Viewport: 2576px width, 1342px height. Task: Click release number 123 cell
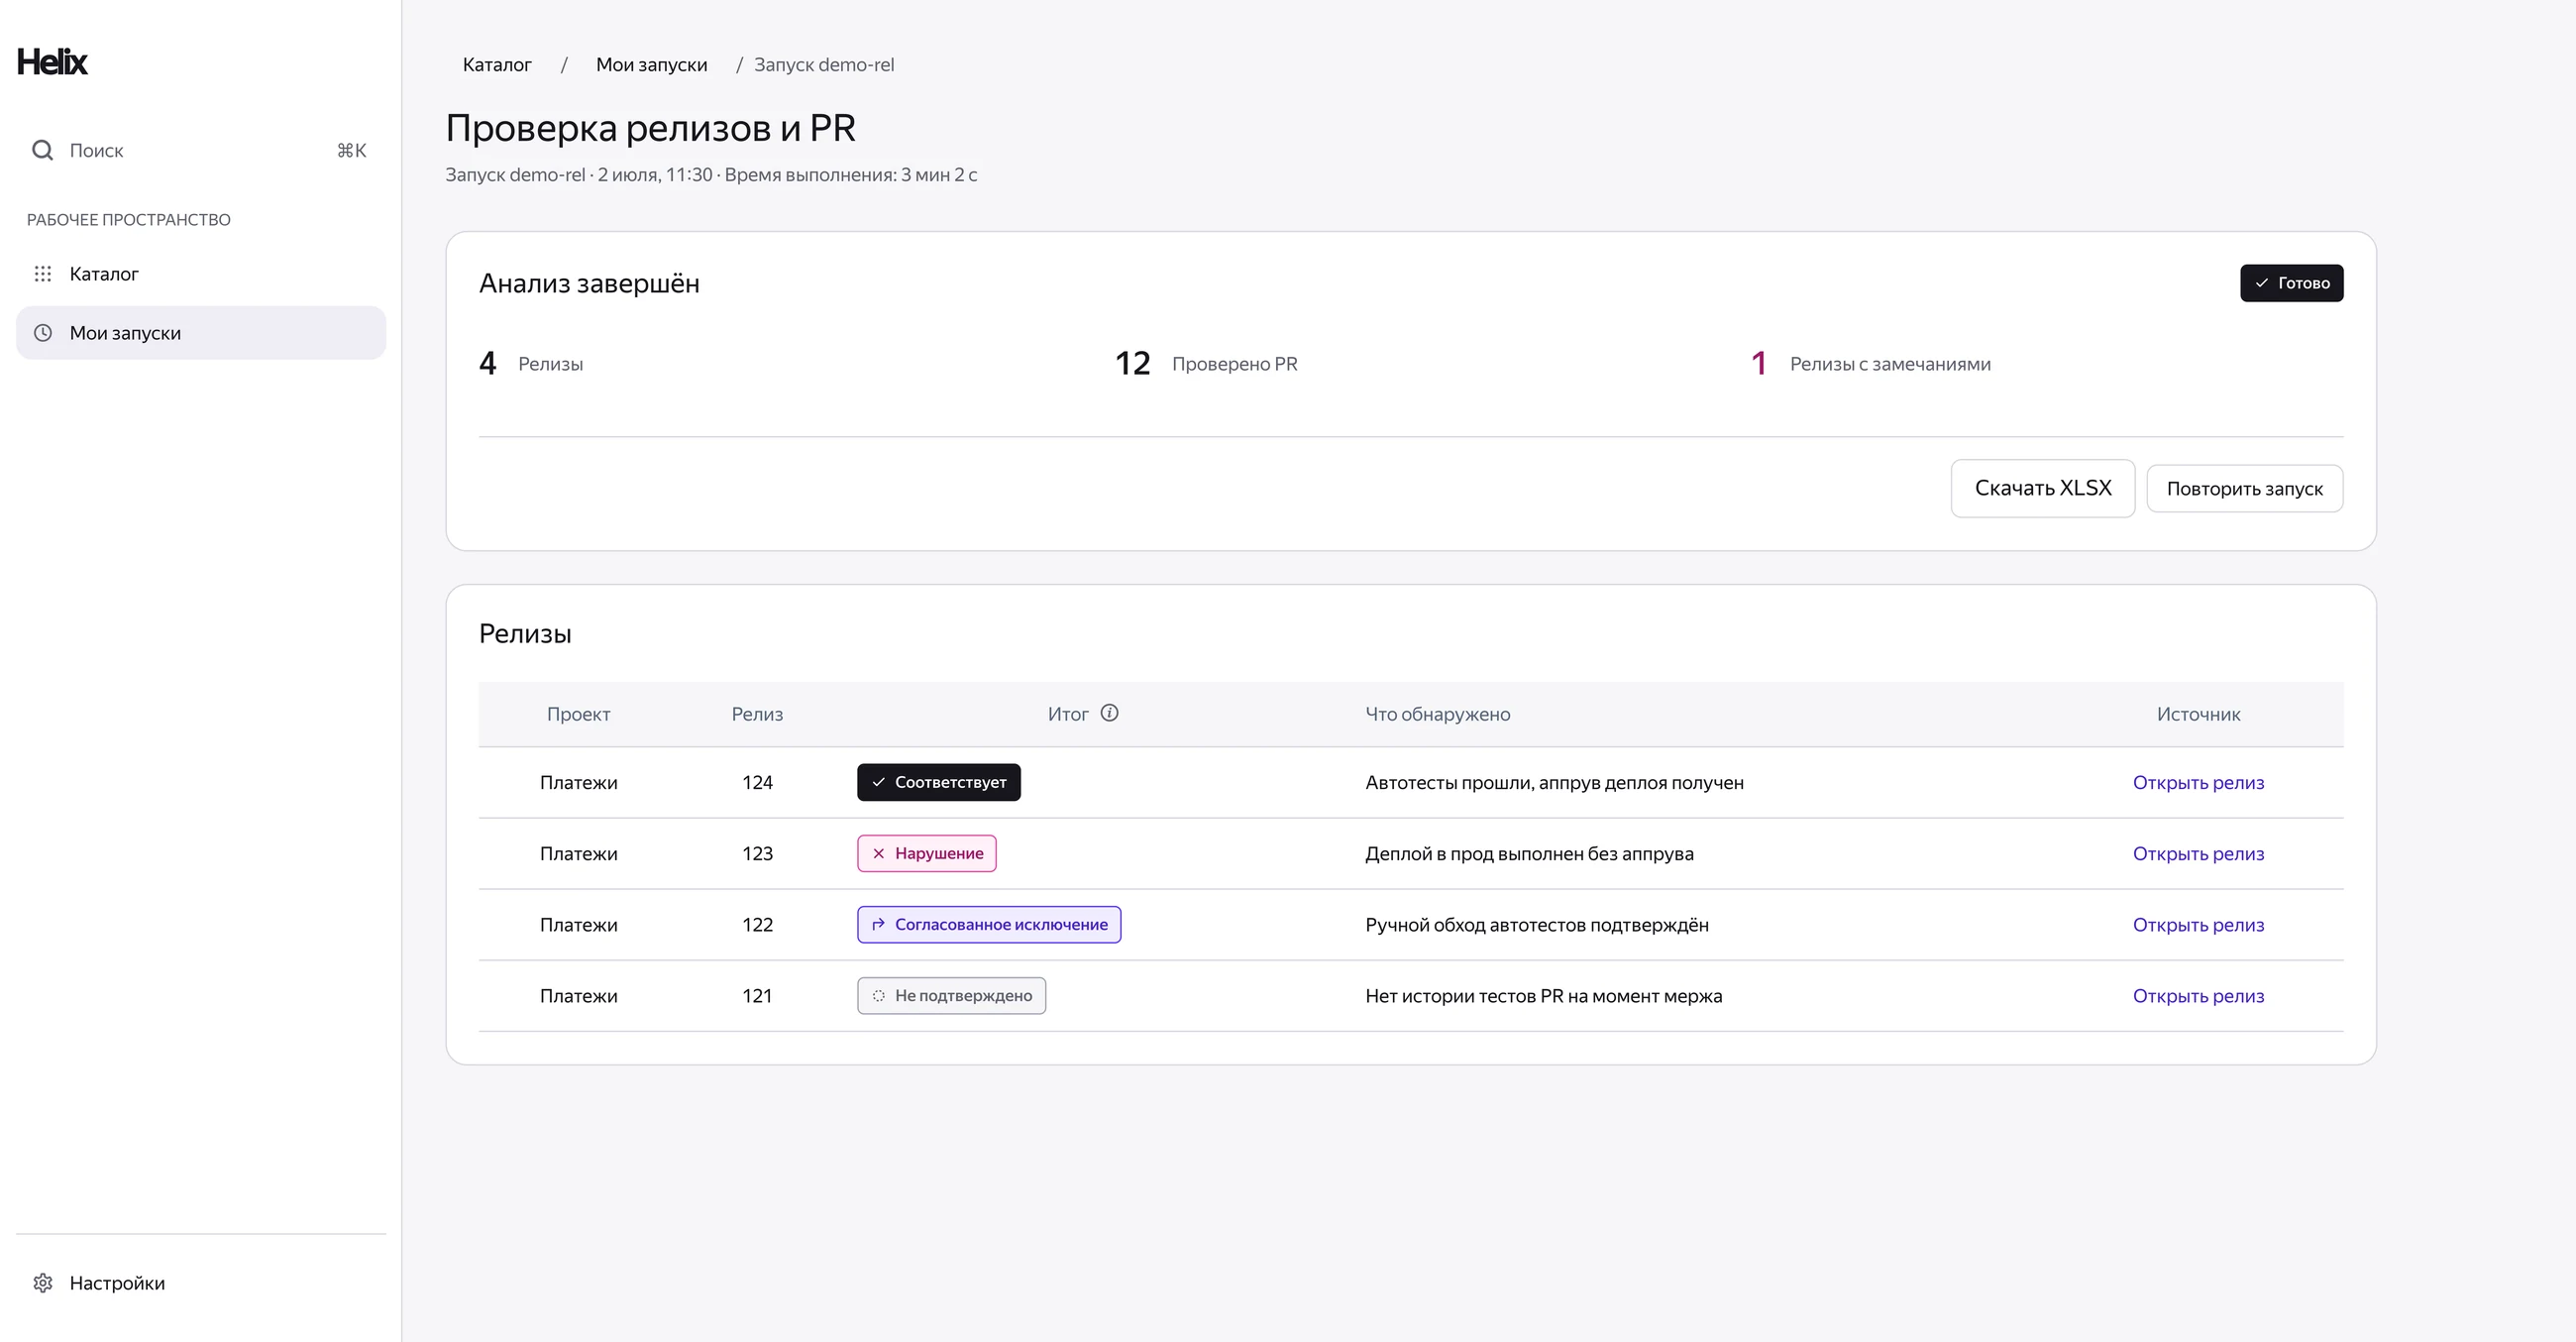[x=757, y=853]
